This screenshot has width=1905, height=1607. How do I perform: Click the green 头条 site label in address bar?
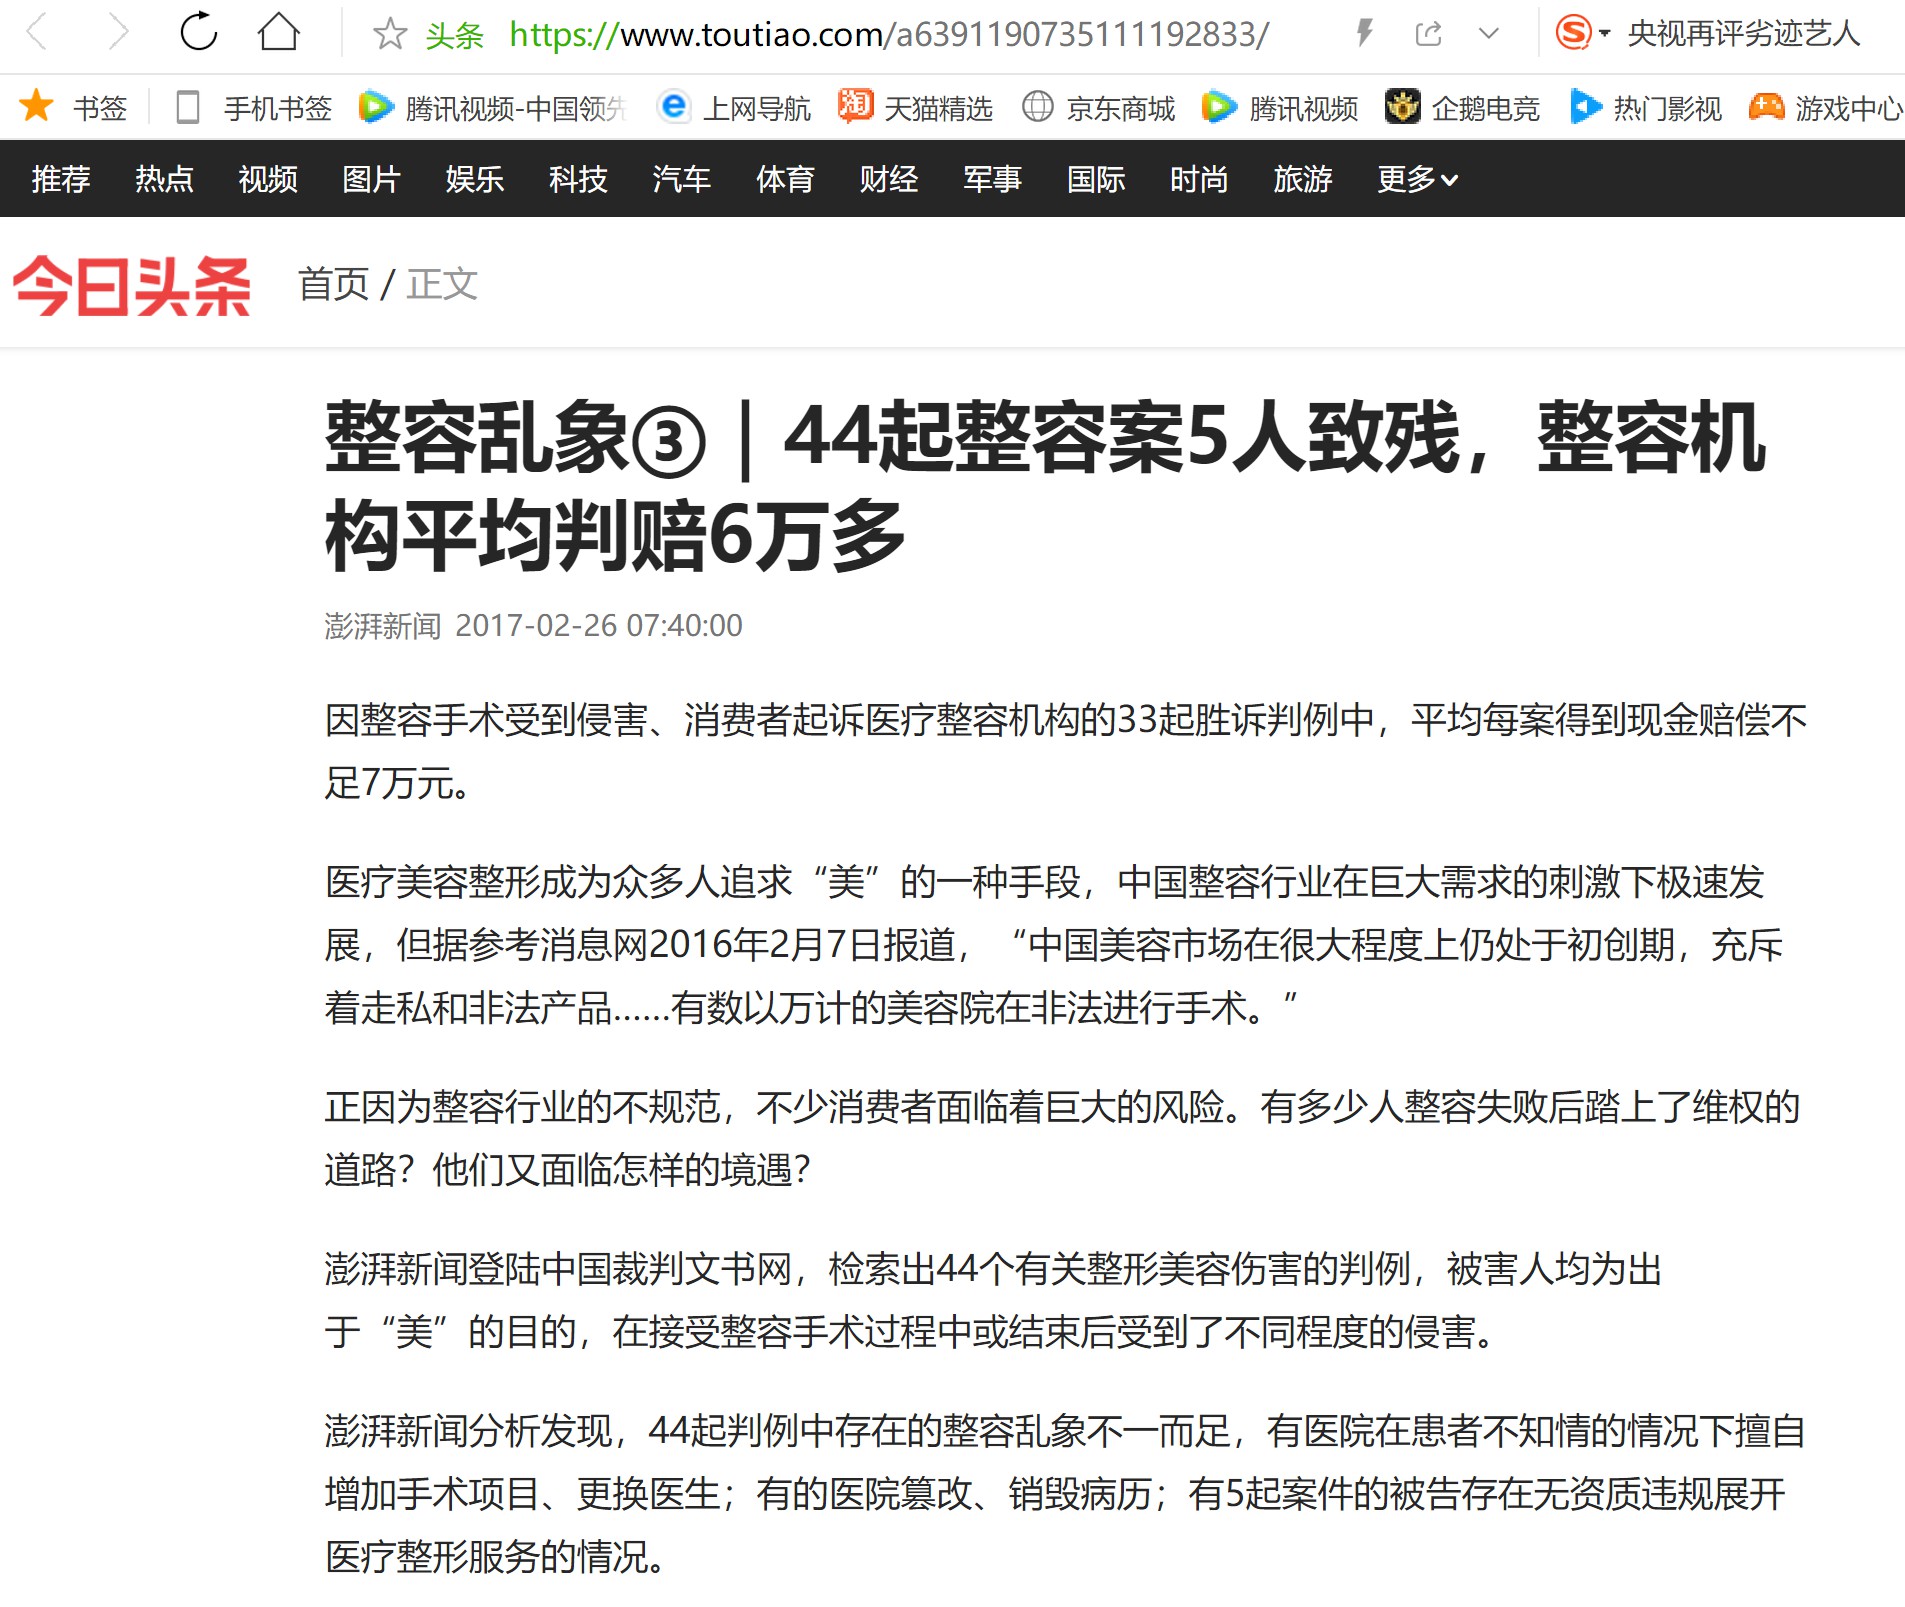pos(454,35)
